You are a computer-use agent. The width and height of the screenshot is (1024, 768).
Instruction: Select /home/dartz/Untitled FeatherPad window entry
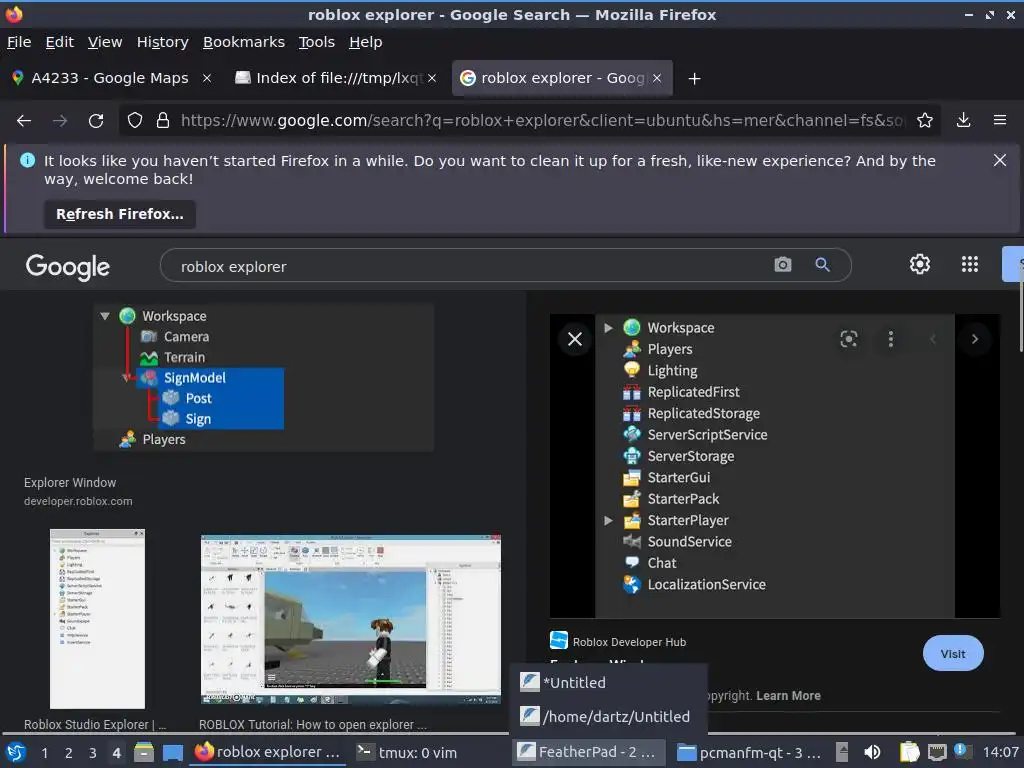[607, 716]
